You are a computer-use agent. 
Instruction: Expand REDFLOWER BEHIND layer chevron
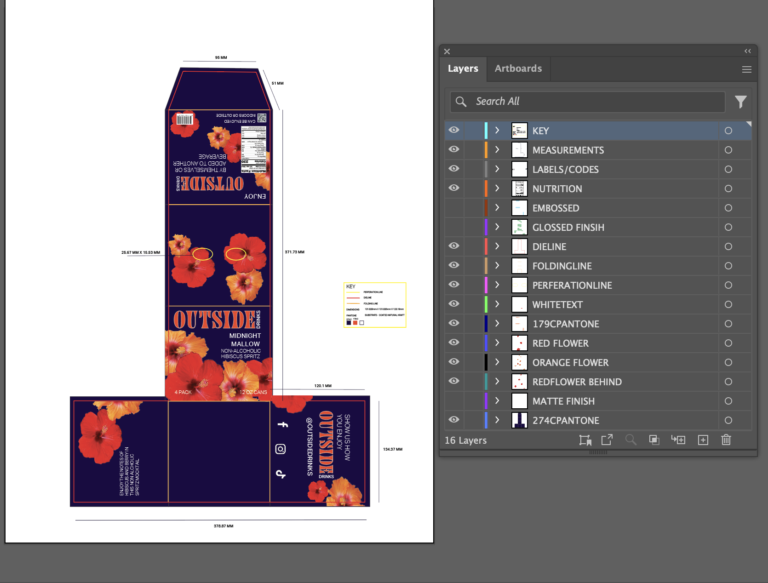click(x=497, y=381)
